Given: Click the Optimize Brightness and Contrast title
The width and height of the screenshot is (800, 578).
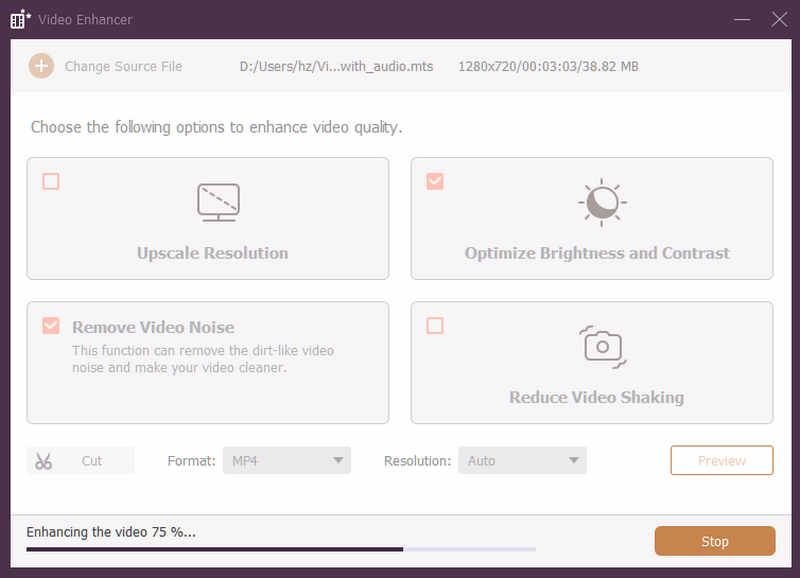Looking at the screenshot, I should point(597,253).
